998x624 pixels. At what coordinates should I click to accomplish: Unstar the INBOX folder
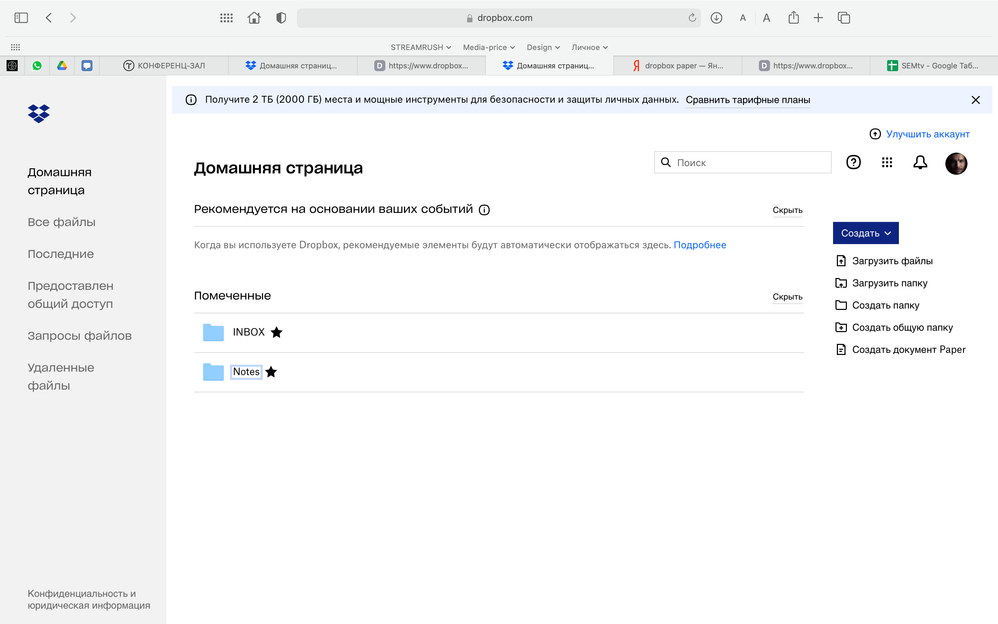[x=275, y=332]
